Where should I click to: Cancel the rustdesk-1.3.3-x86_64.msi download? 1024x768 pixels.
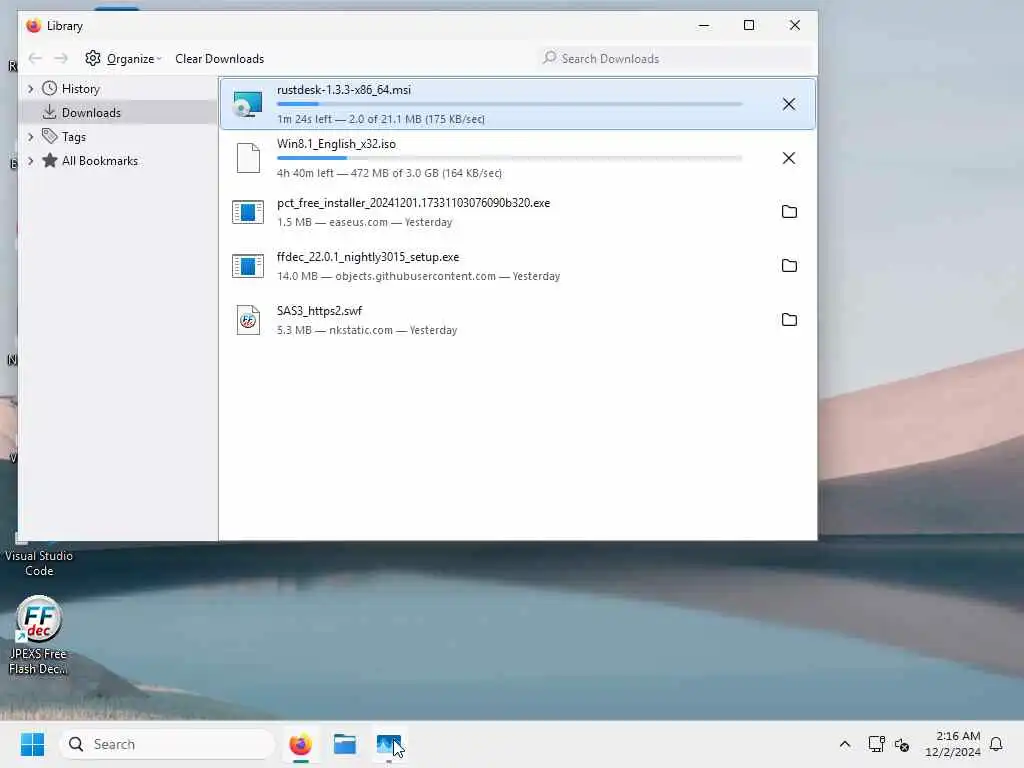click(x=788, y=104)
